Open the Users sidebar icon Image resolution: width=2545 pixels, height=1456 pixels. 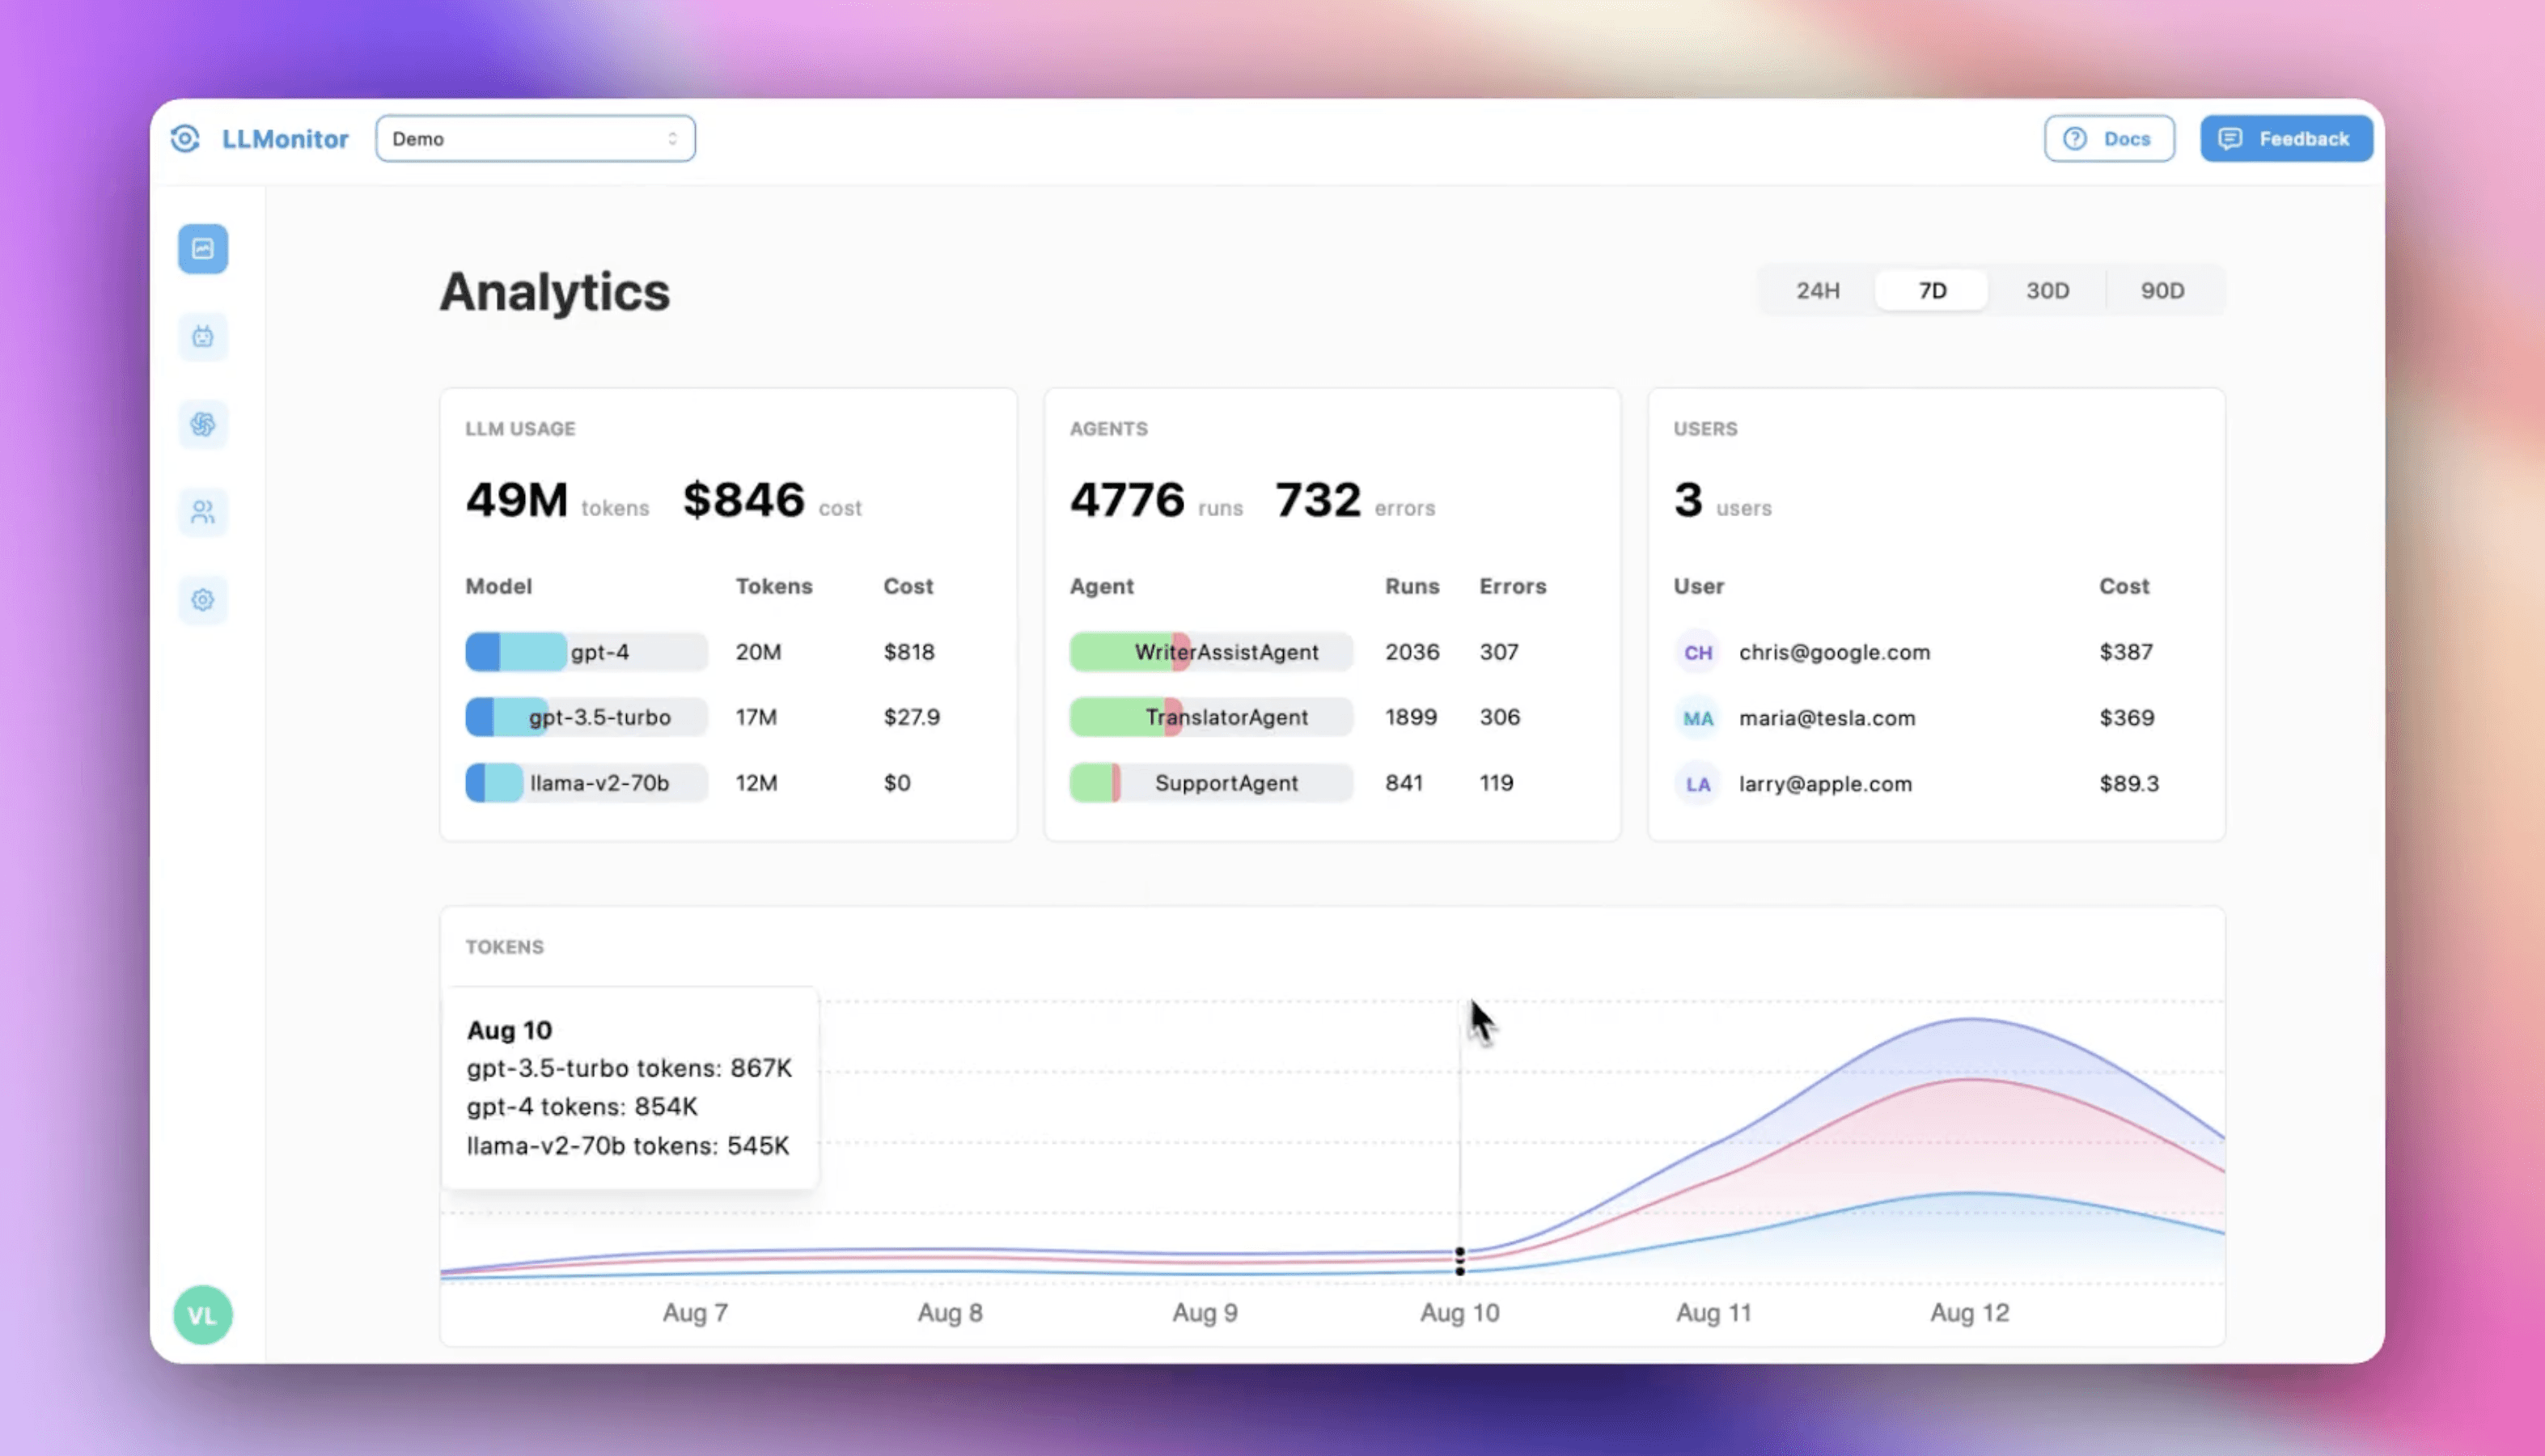click(203, 512)
